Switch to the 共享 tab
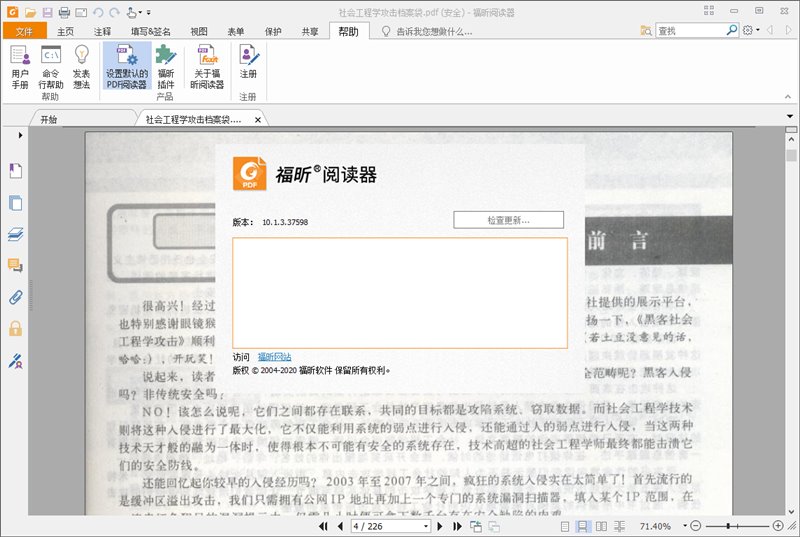The height and width of the screenshot is (537, 800). [310, 32]
